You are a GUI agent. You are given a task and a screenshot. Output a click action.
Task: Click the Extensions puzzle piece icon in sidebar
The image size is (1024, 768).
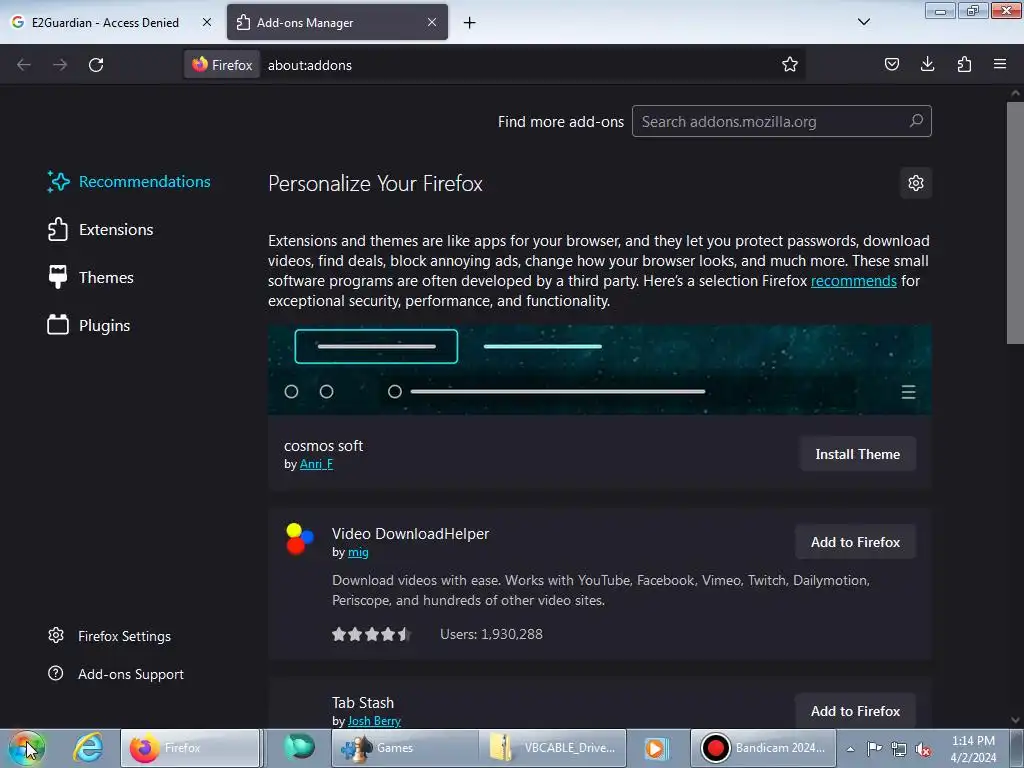[57, 229]
